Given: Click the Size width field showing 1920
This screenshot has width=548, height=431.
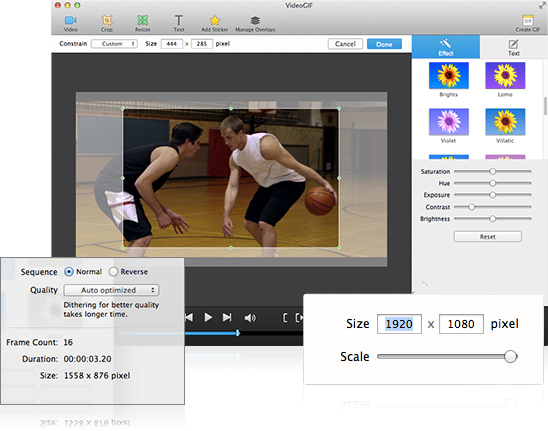Looking at the screenshot, I should click(x=399, y=324).
